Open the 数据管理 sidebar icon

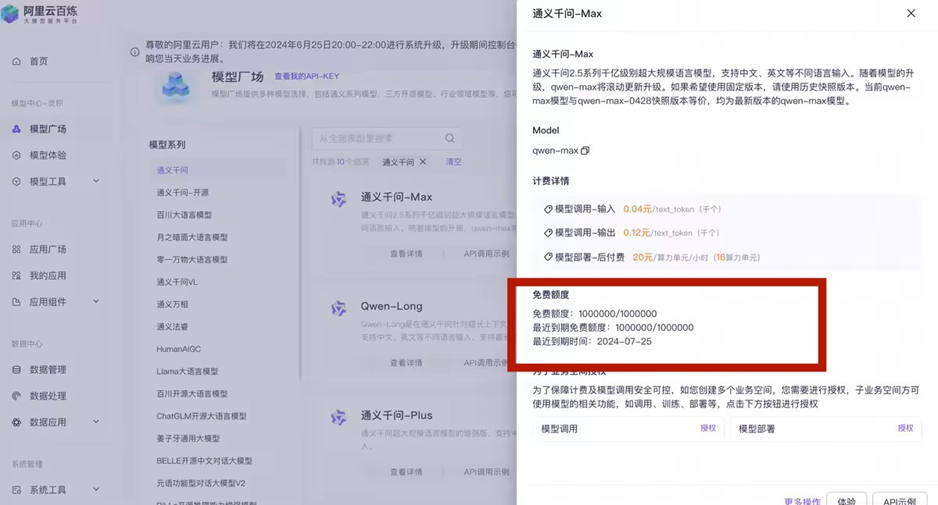click(16, 370)
